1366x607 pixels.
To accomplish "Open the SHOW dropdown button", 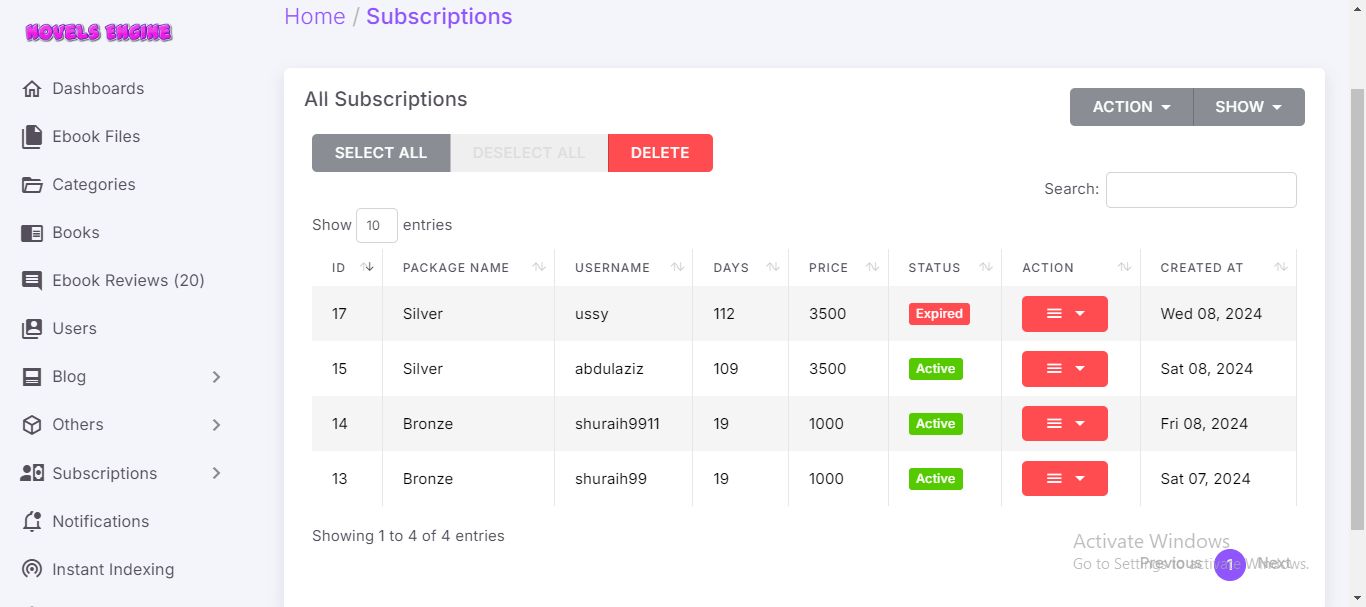I will [x=1248, y=107].
